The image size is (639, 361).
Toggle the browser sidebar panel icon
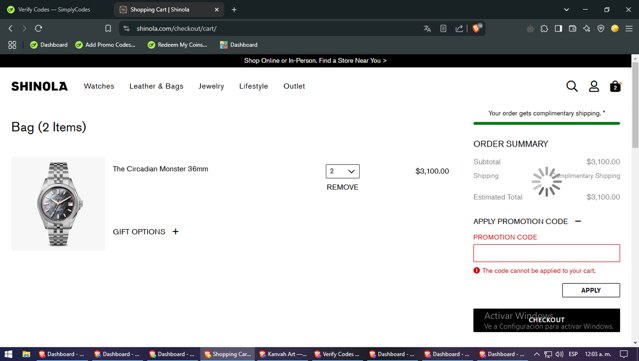[558, 29]
